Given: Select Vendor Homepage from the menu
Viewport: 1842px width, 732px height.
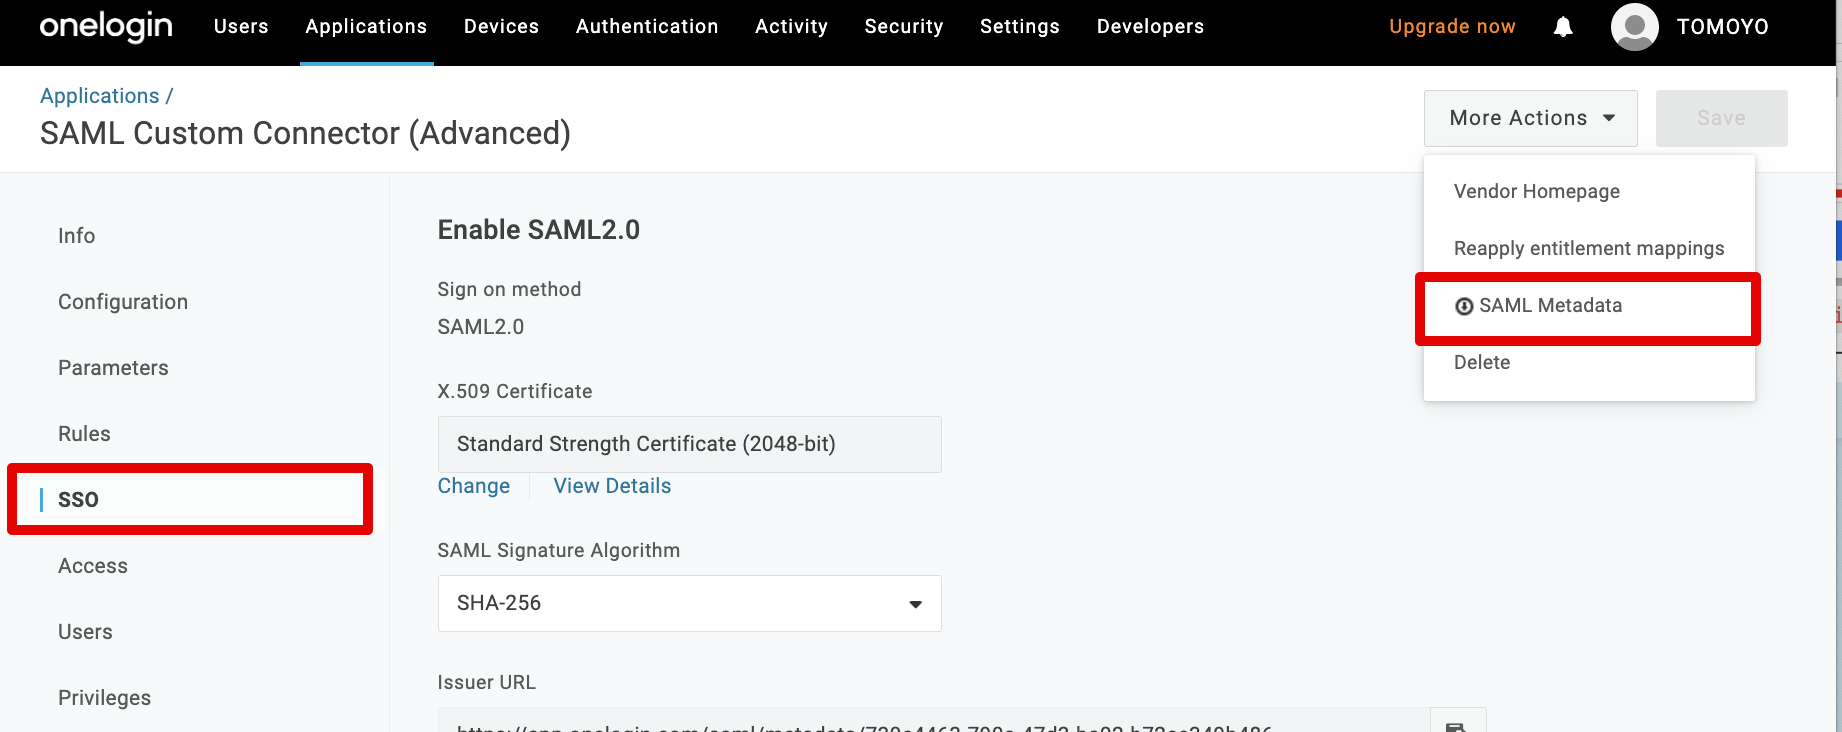Looking at the screenshot, I should pyautogui.click(x=1536, y=191).
